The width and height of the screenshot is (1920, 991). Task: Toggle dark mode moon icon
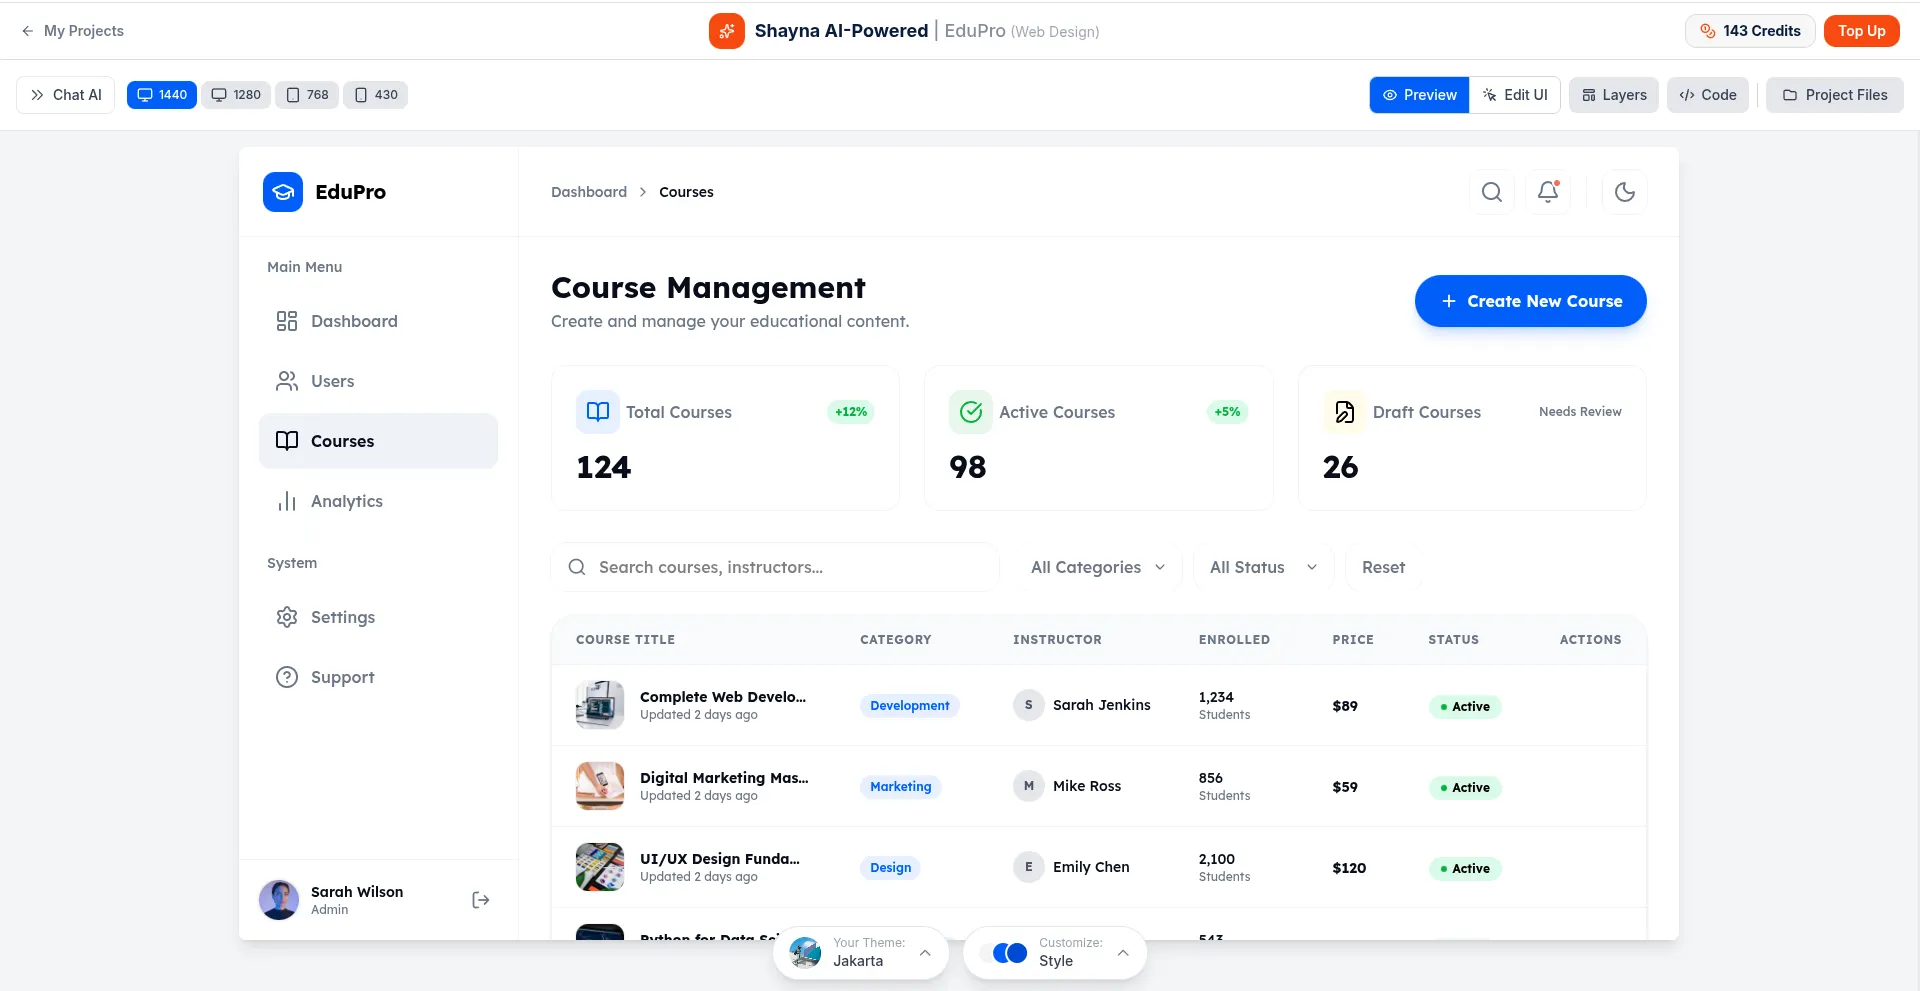(1624, 192)
